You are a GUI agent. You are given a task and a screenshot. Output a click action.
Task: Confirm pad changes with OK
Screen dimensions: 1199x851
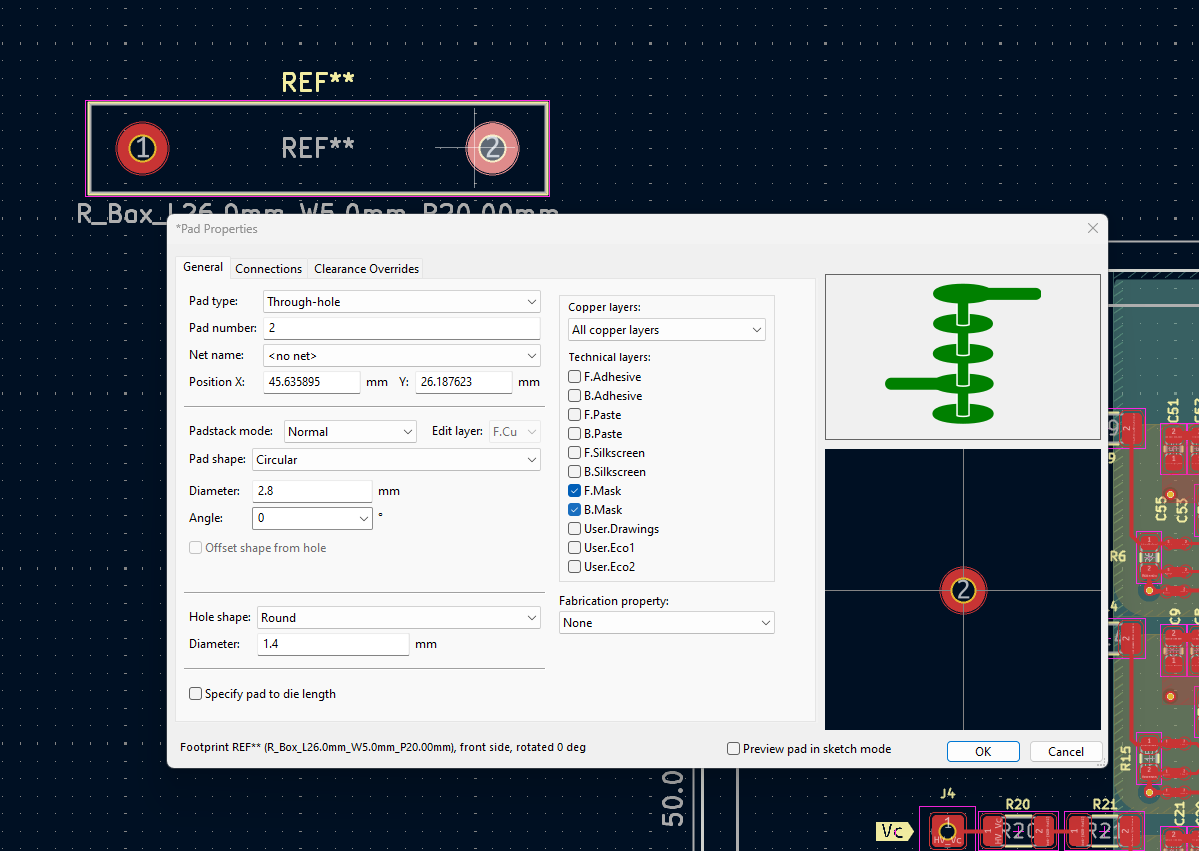[x=983, y=752]
